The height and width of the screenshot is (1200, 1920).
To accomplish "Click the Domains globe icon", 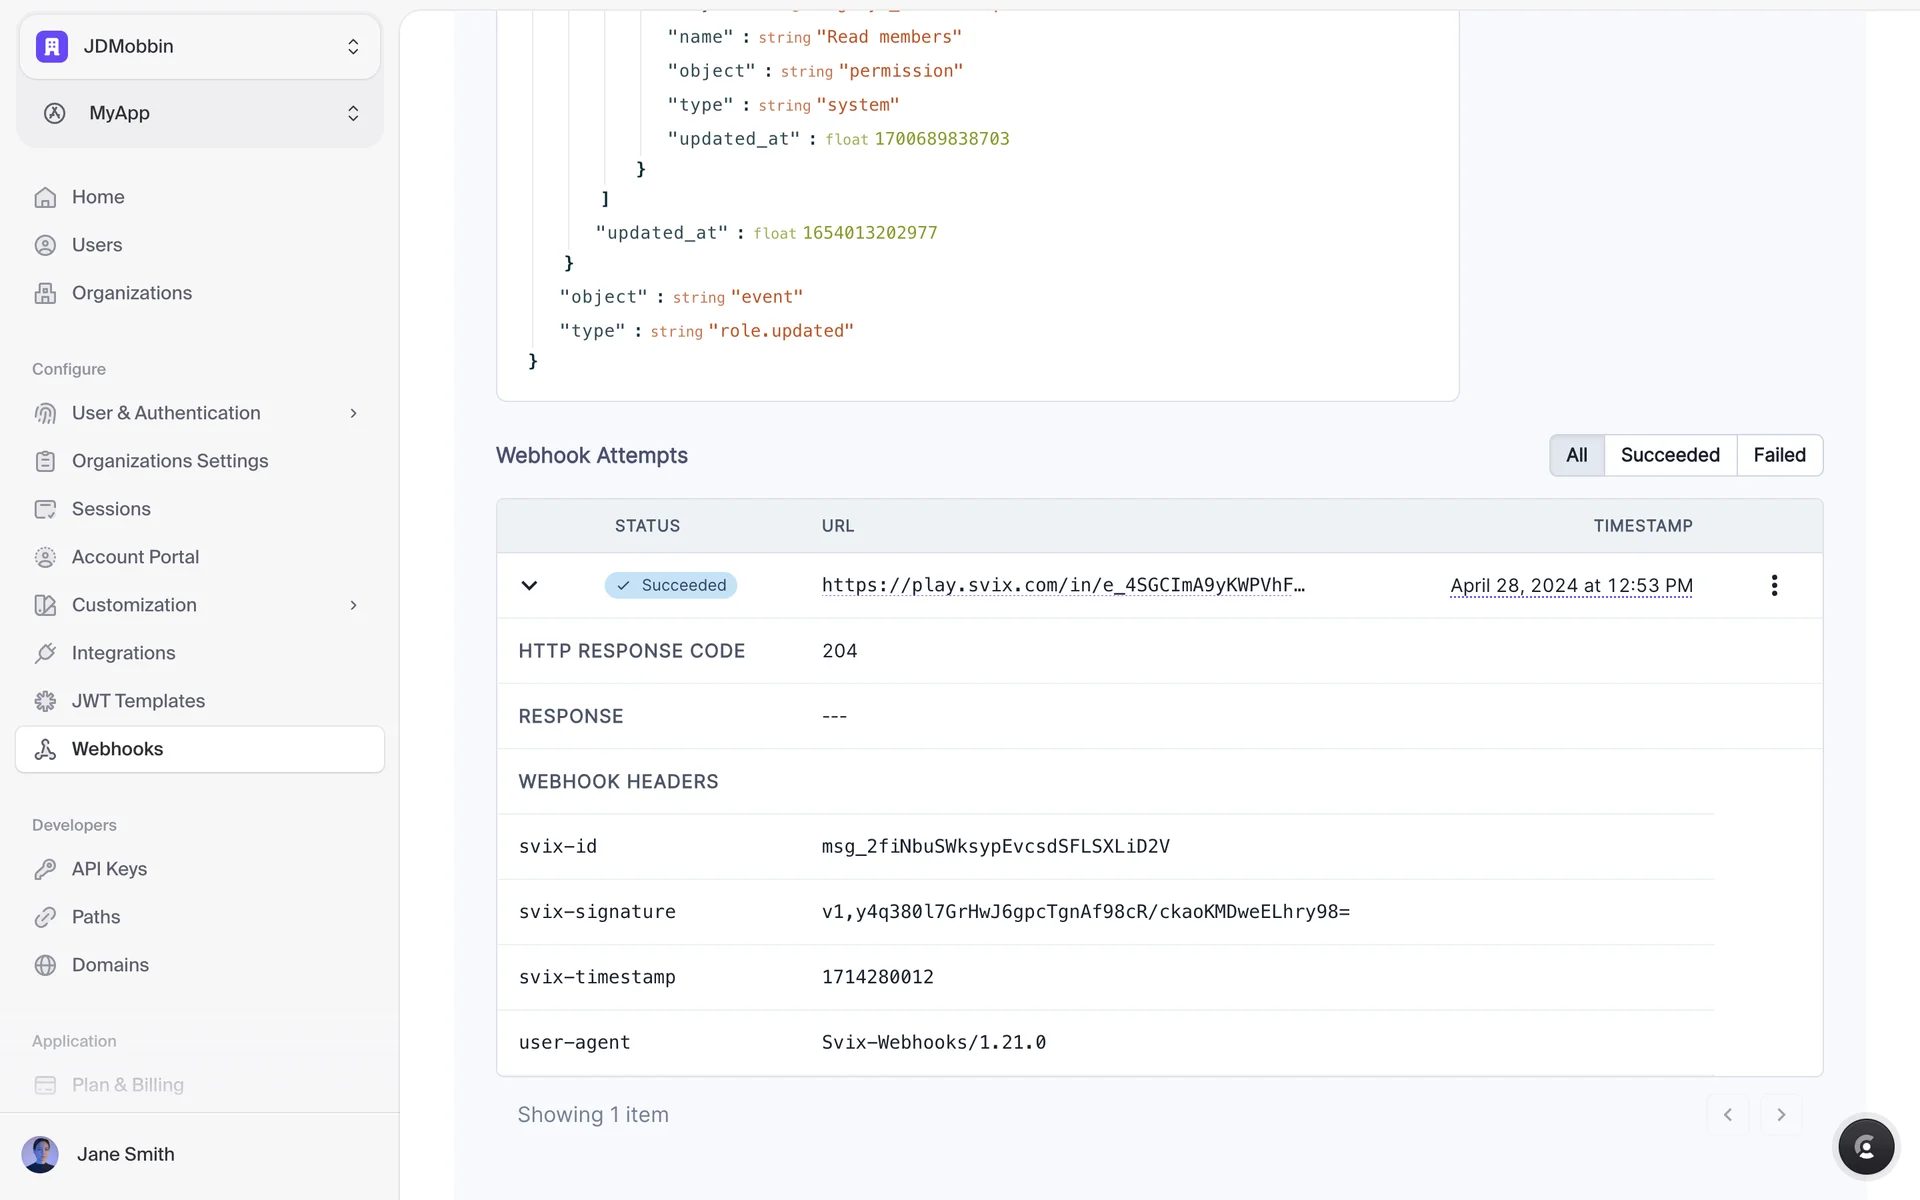I will [x=45, y=965].
